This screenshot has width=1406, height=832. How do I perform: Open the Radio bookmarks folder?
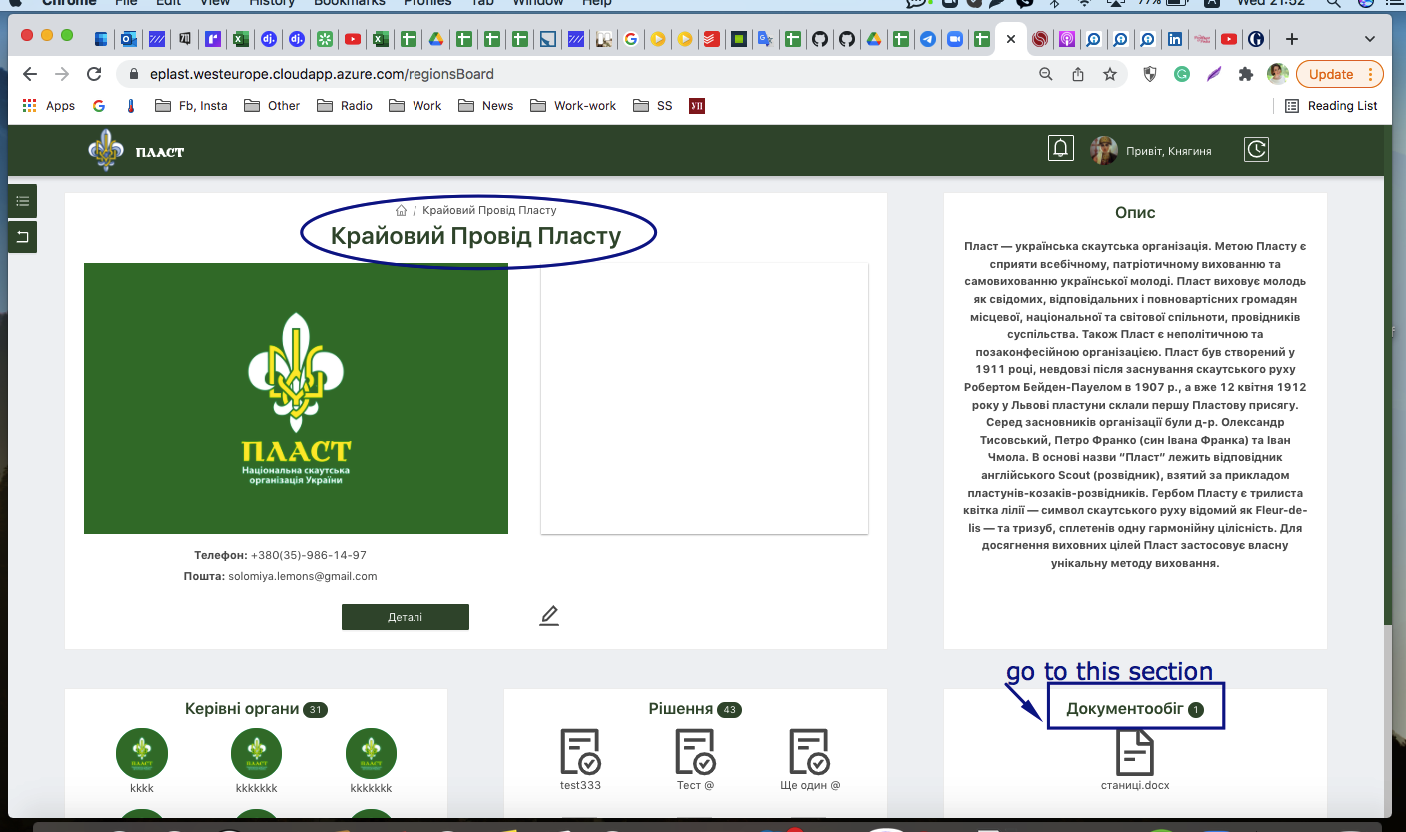tap(345, 106)
